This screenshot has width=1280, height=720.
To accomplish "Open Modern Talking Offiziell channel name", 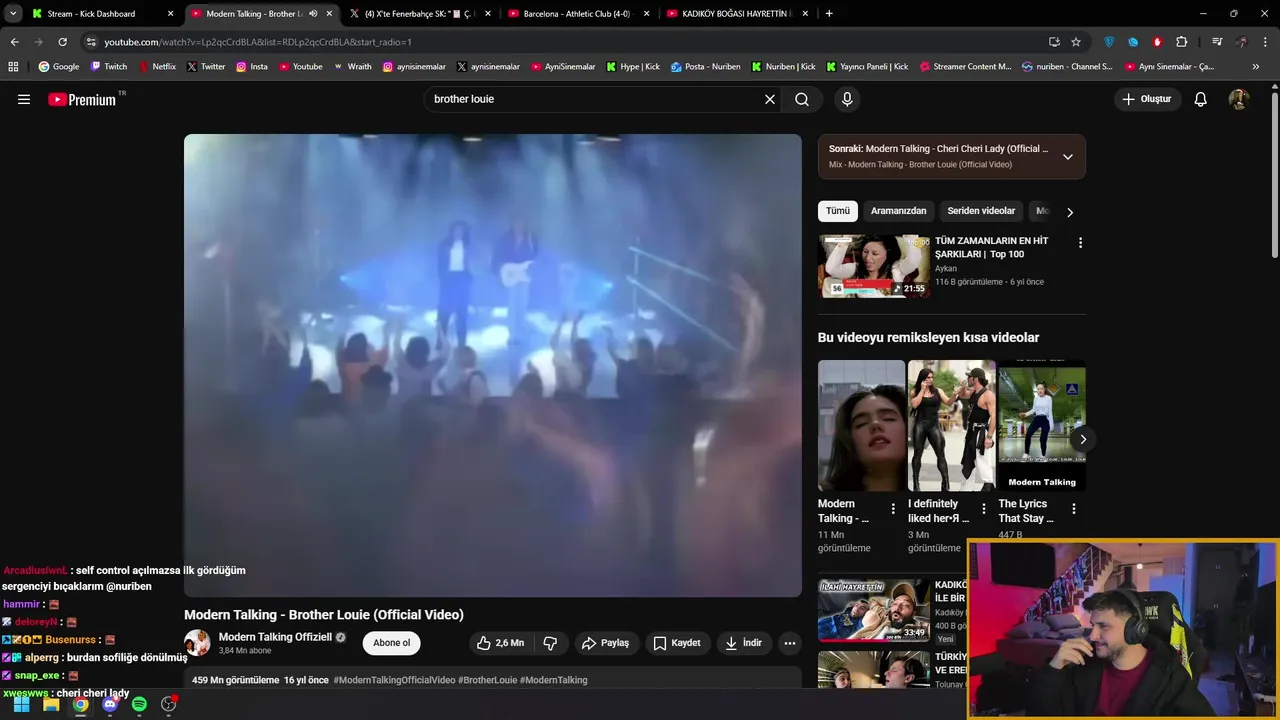I will coord(275,637).
